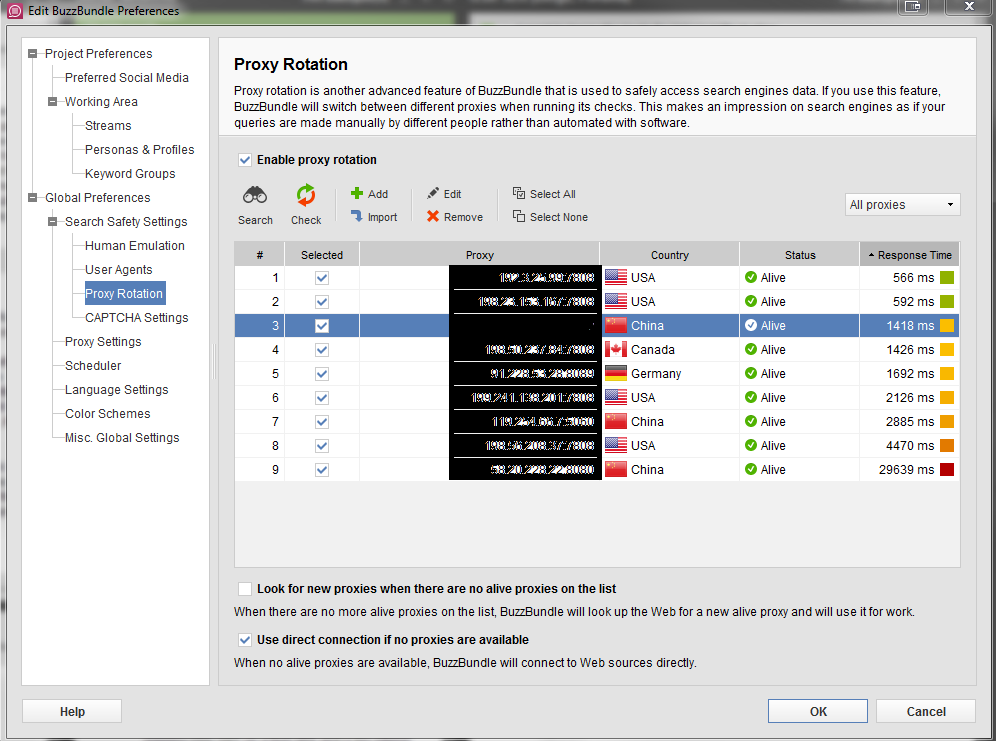Click the green plus Add icon
The image size is (996, 741).
[357, 193]
